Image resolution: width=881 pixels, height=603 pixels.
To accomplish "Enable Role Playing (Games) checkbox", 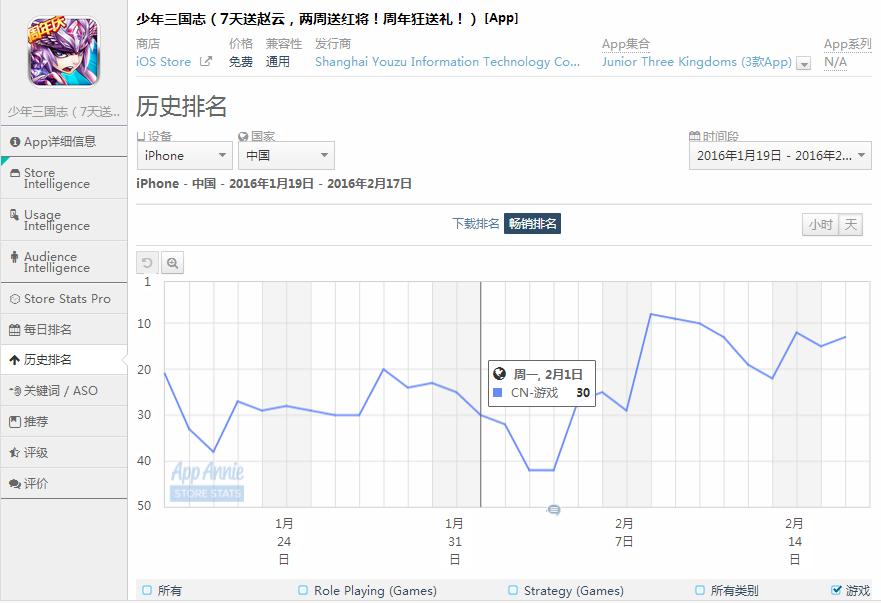I will (x=303, y=590).
